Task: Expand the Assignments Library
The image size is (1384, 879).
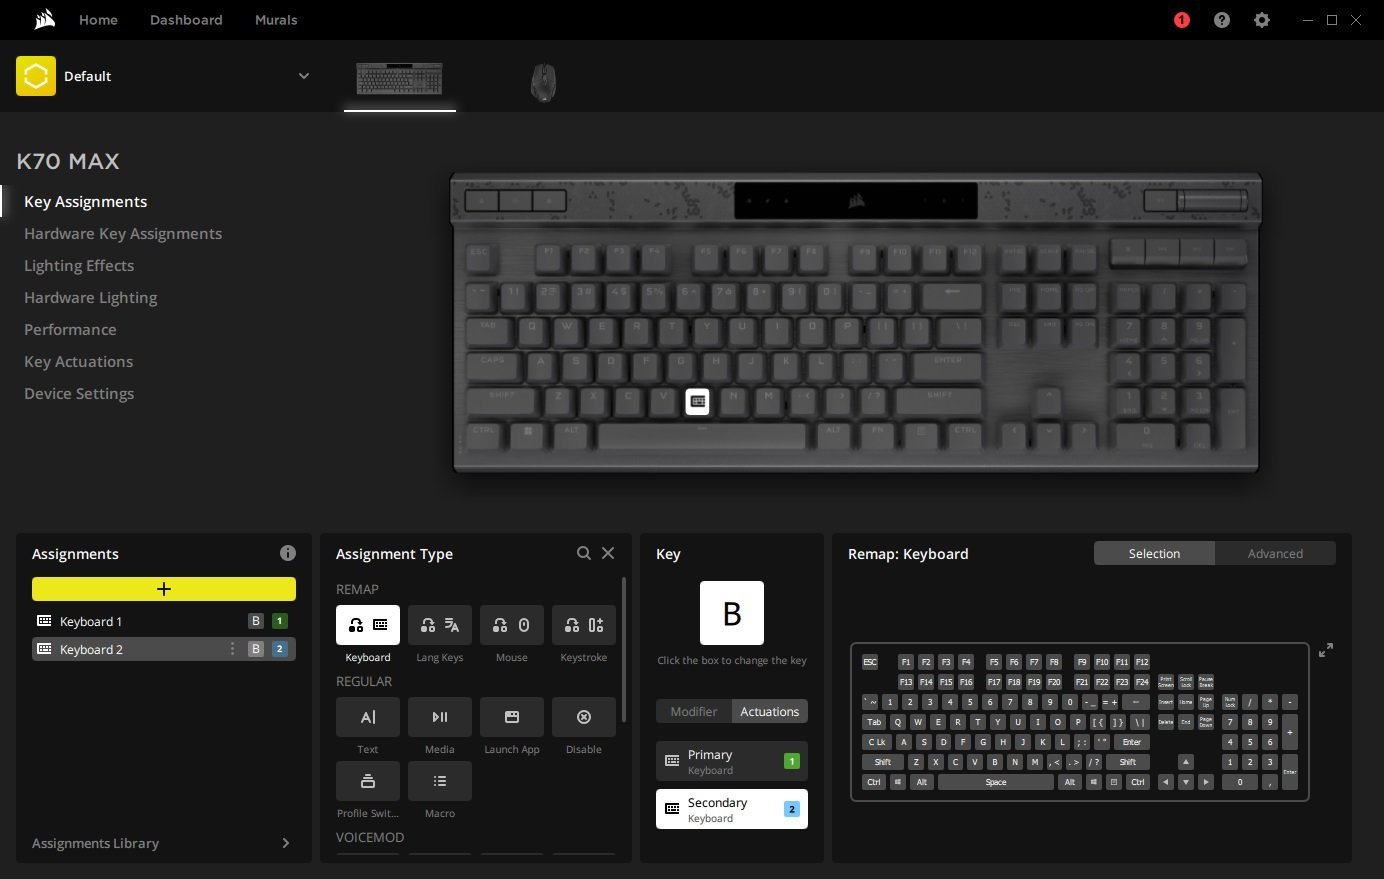Action: (x=164, y=843)
